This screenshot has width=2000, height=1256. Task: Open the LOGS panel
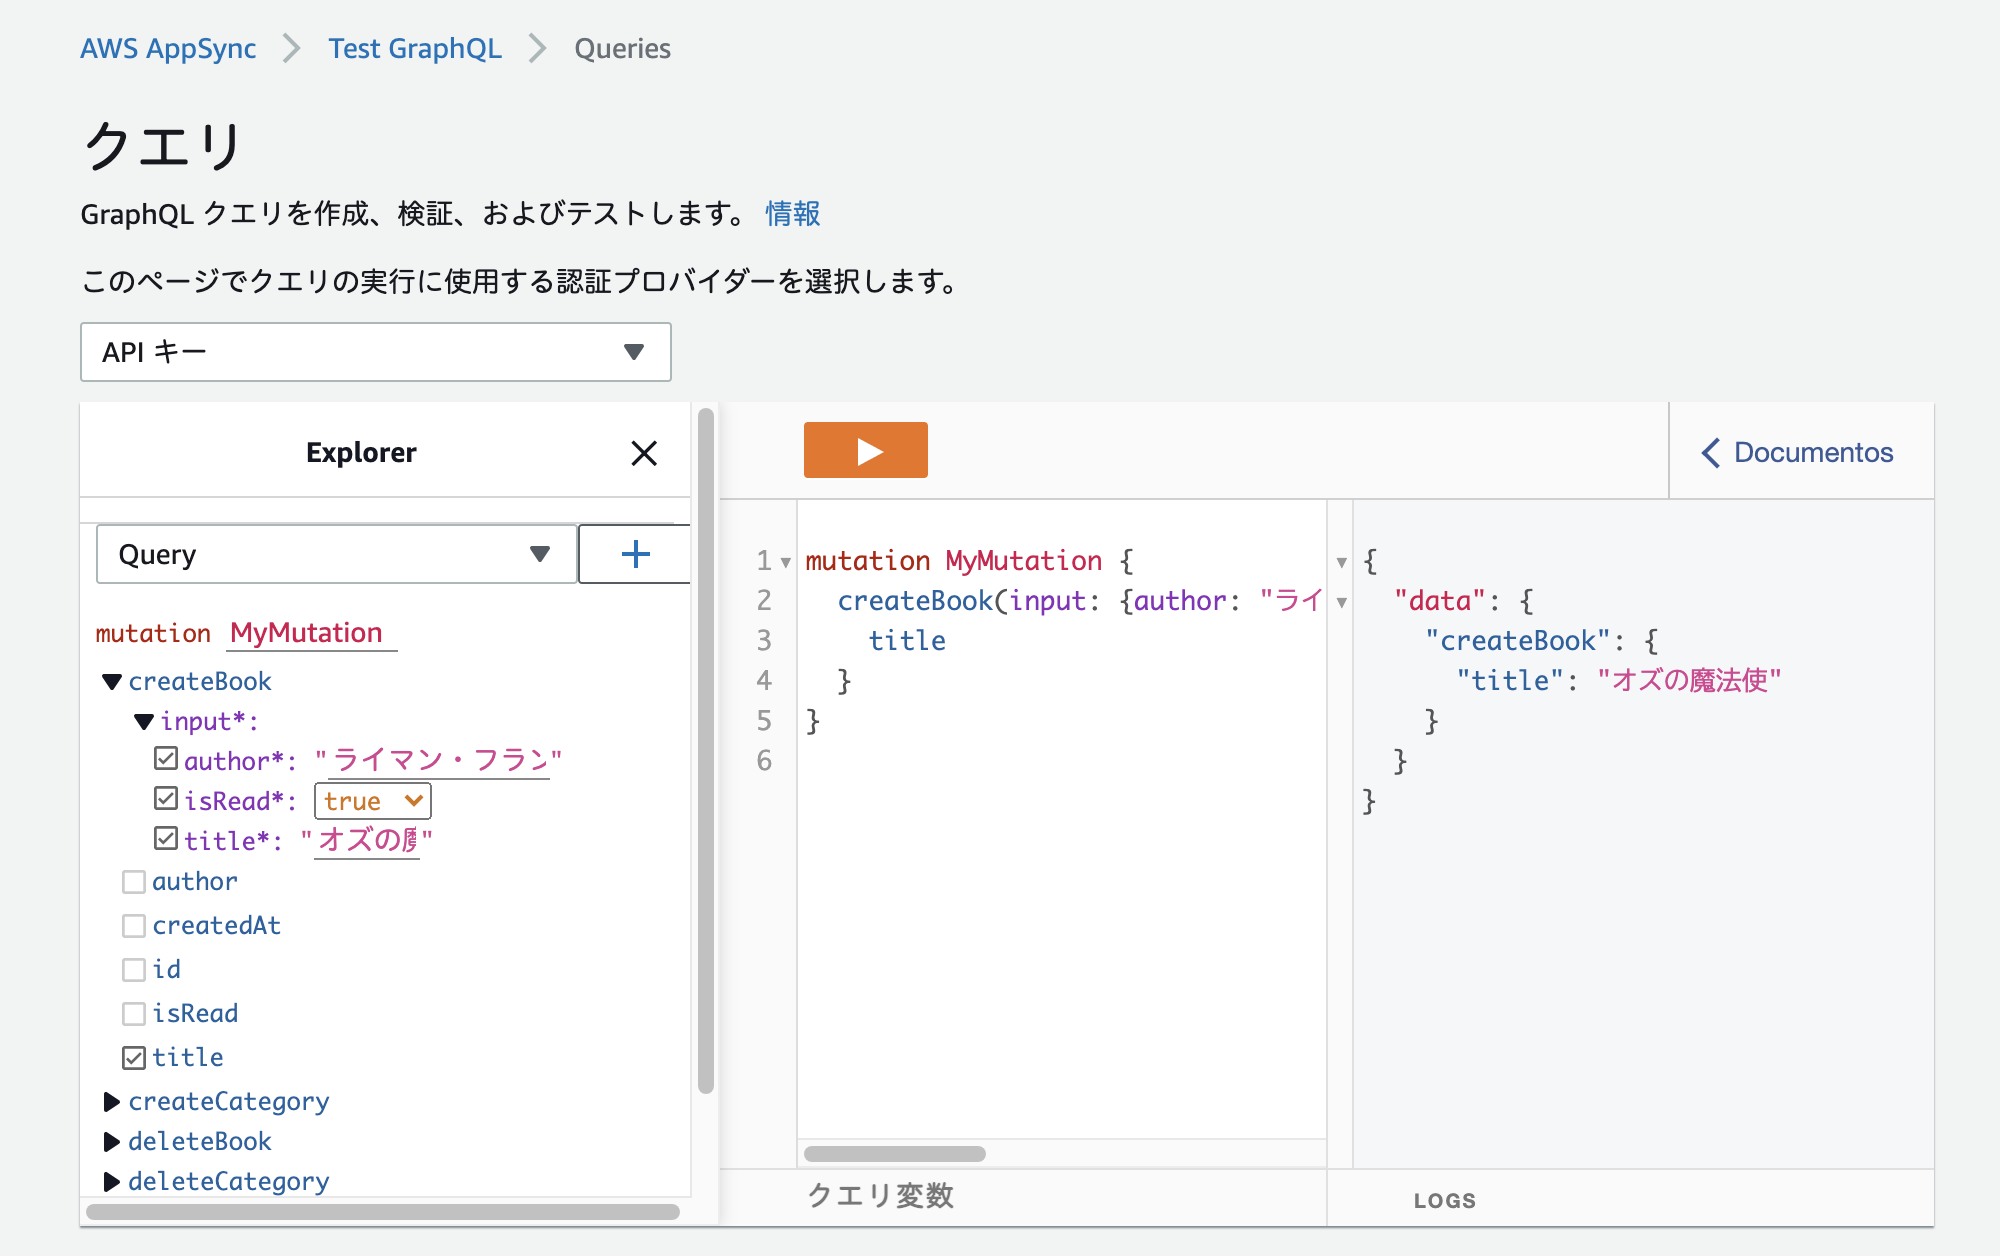[1445, 1200]
